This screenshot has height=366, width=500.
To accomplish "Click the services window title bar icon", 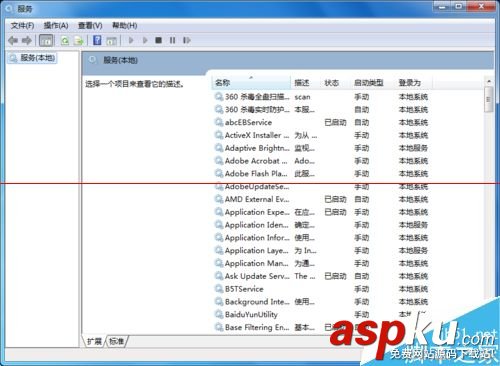I will [x=10, y=9].
